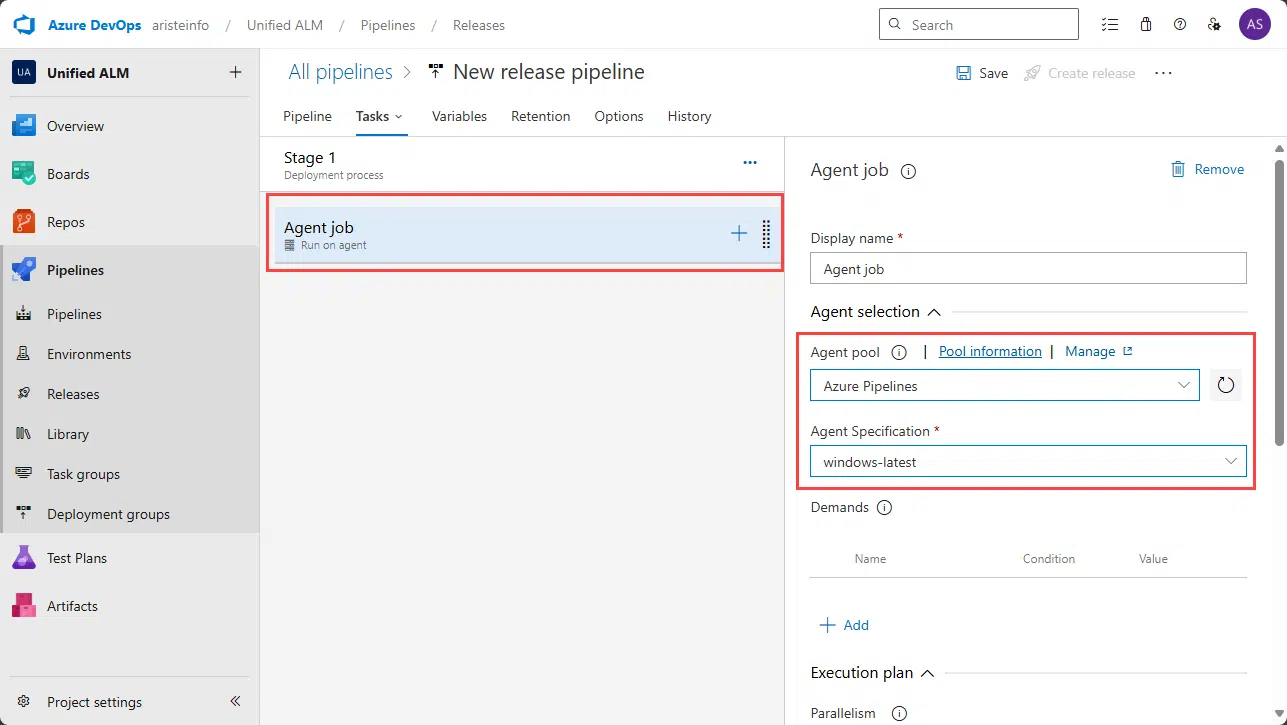Open user settings icon in header

click(1214, 25)
